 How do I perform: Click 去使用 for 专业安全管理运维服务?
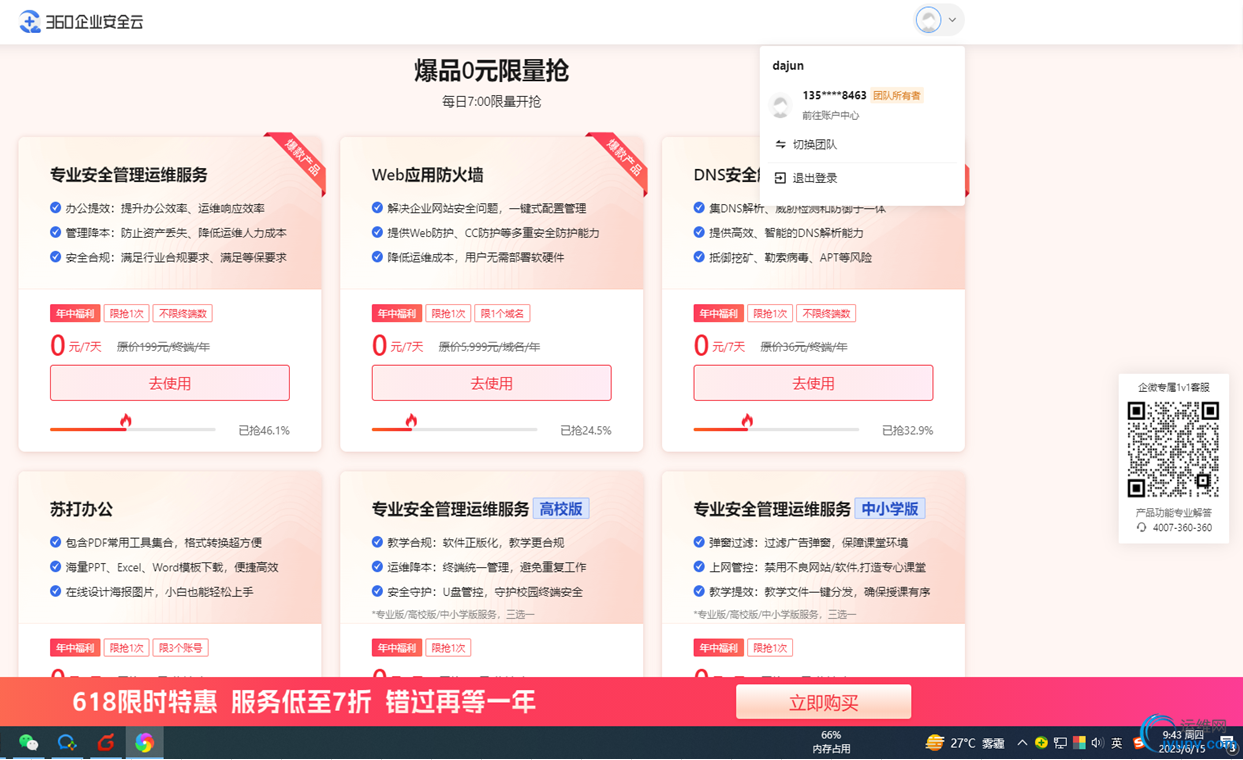(170, 383)
